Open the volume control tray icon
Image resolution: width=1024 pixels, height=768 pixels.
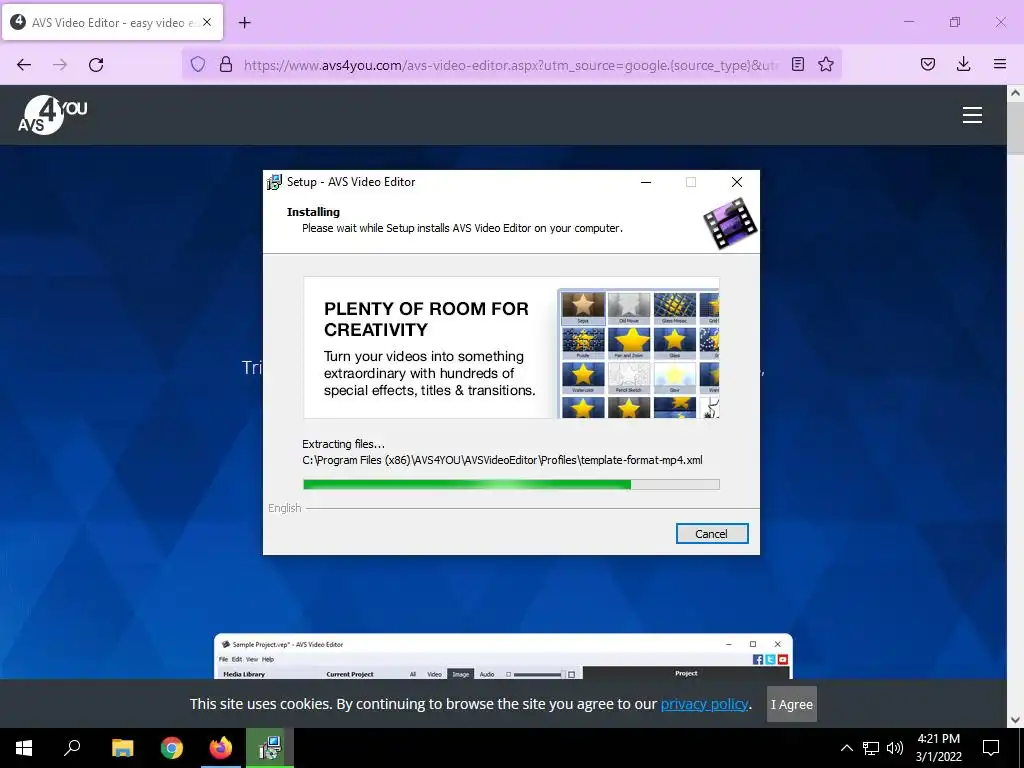pyautogui.click(x=895, y=748)
